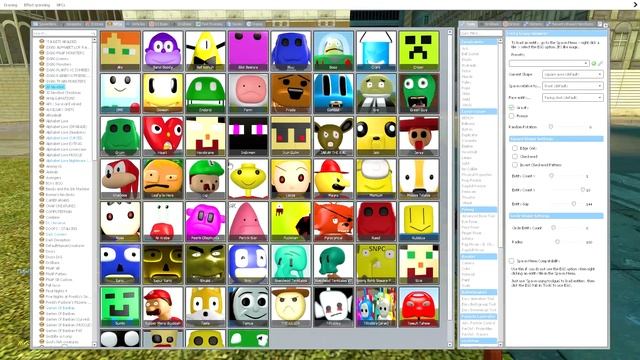Enable the Edge Only checkbox
Screen dimensions: 640x360
pyautogui.click(x=515, y=148)
